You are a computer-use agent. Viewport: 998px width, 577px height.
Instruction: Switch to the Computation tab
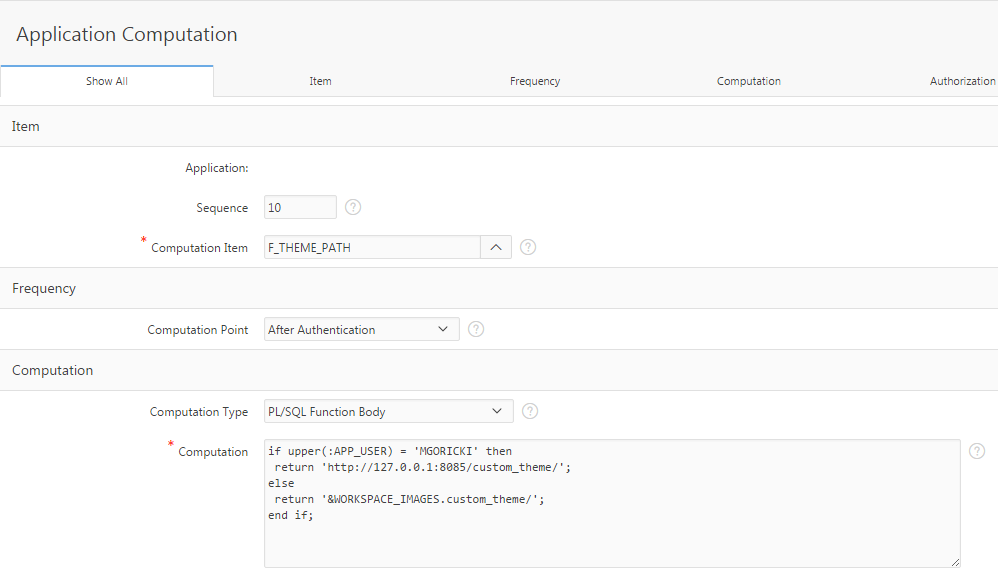pyautogui.click(x=748, y=81)
